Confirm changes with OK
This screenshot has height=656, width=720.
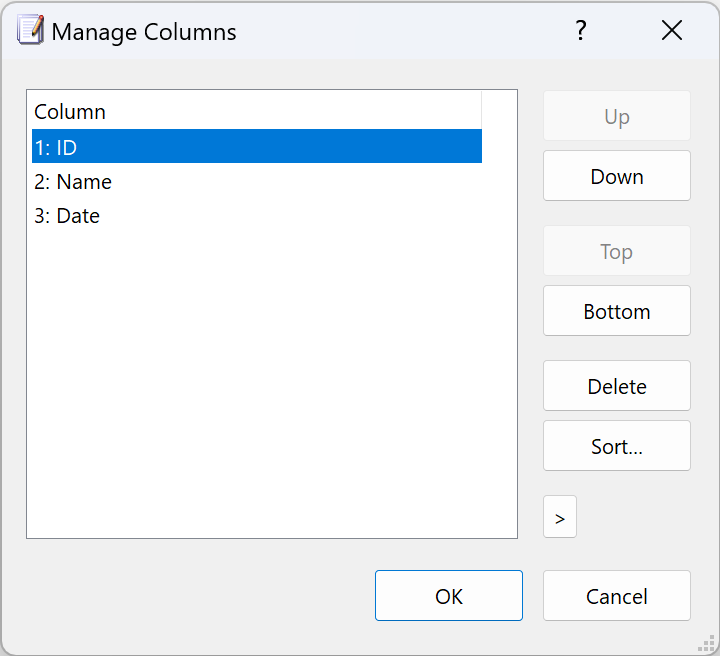(x=449, y=596)
